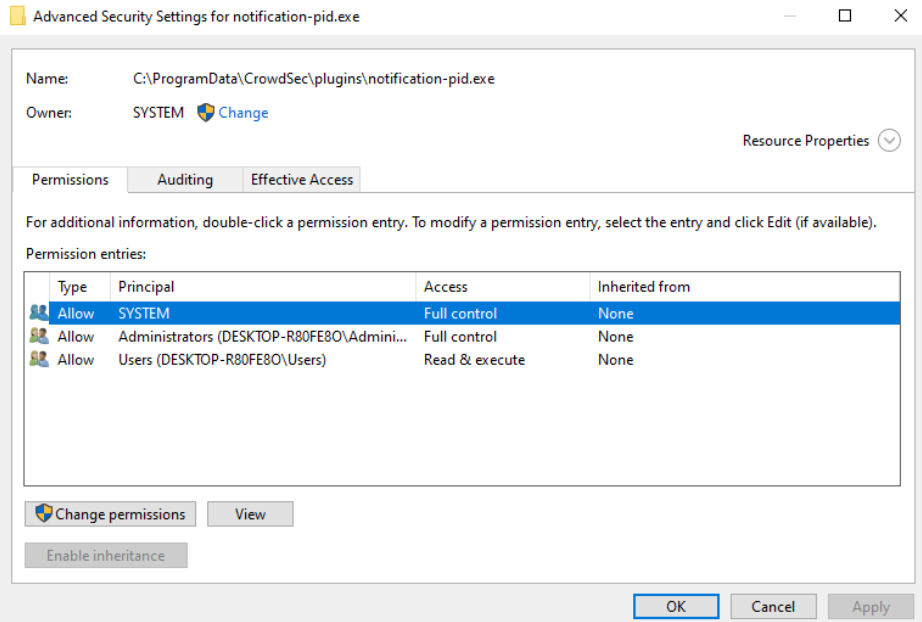Maximize the Advanced Security Settings window

click(844, 16)
